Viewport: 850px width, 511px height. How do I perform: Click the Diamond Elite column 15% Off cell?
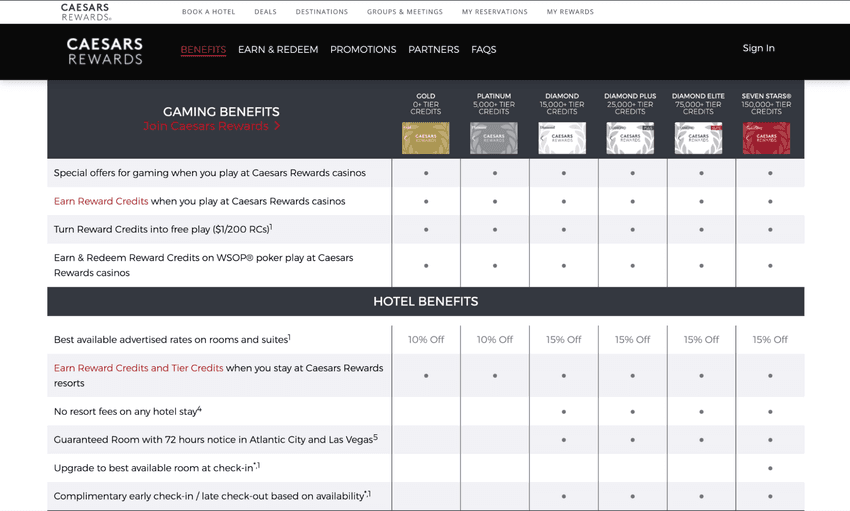pyautogui.click(x=701, y=340)
